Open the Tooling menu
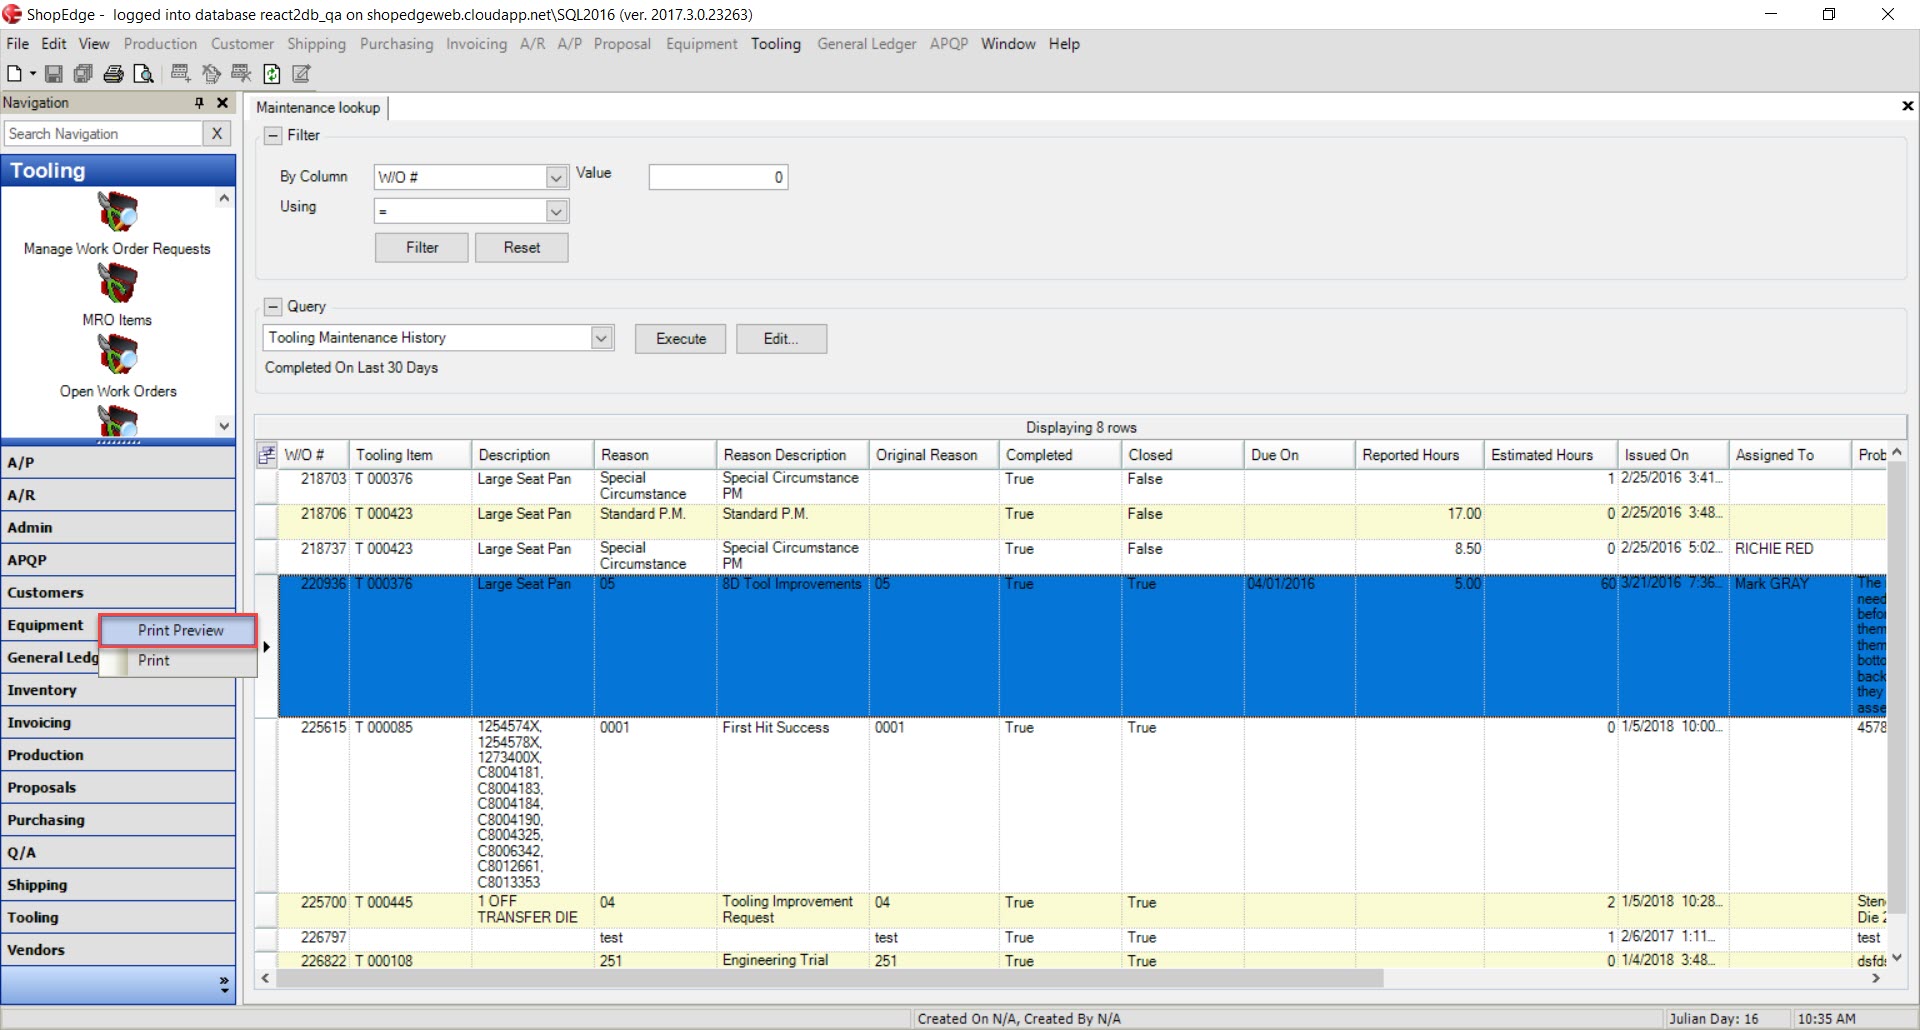 click(776, 44)
